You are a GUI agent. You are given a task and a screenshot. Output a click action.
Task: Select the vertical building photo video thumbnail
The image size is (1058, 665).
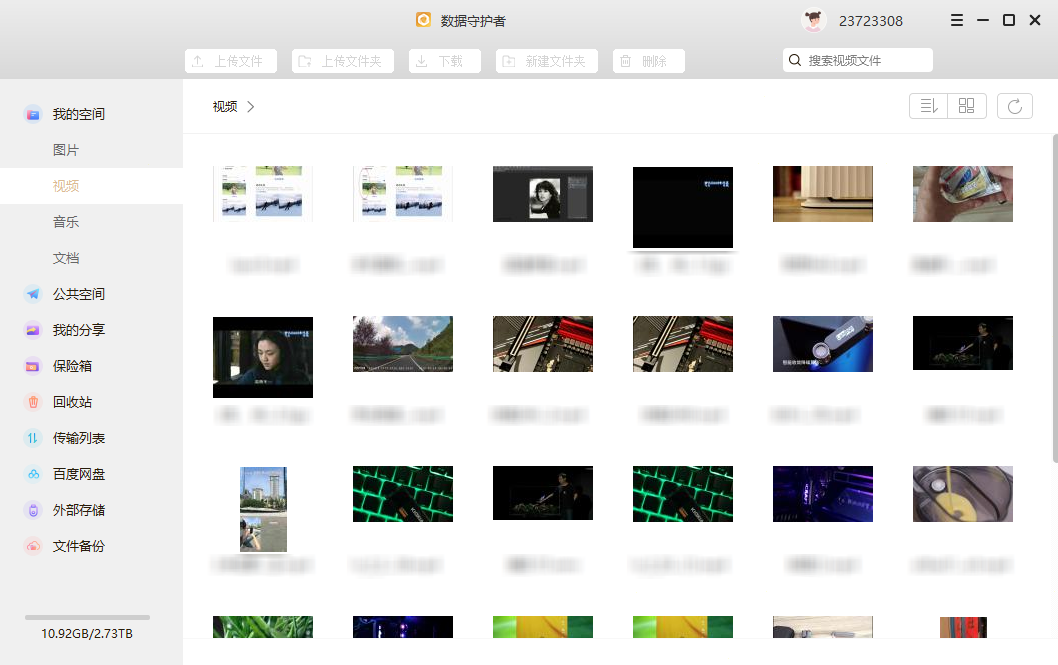tap(263, 509)
